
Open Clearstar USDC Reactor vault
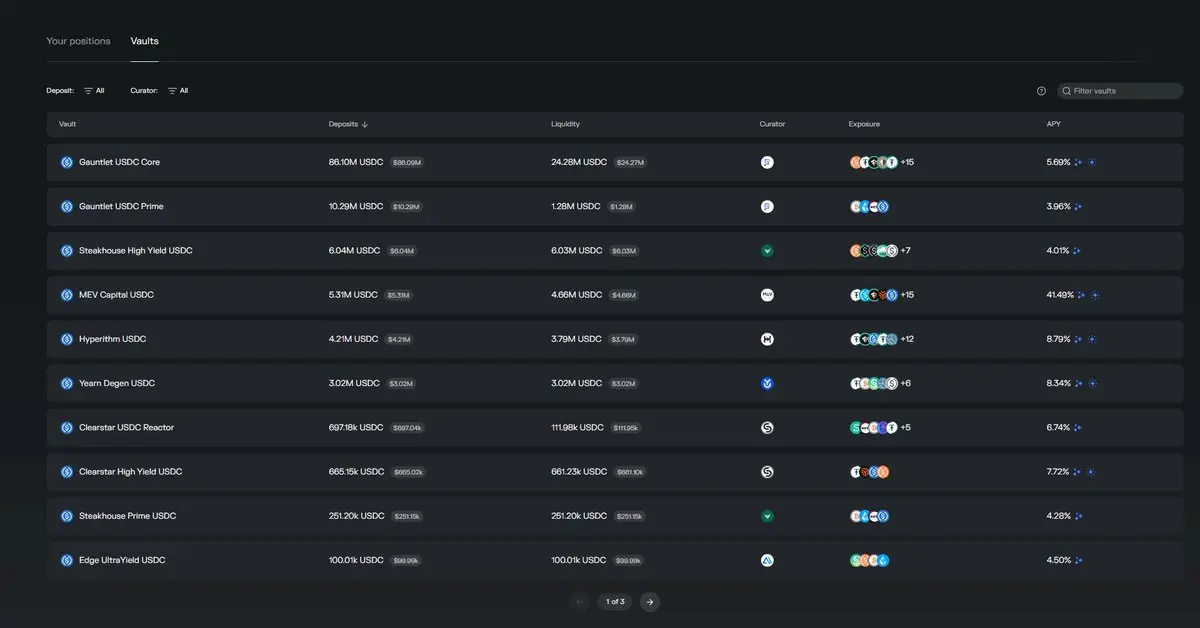coord(615,427)
